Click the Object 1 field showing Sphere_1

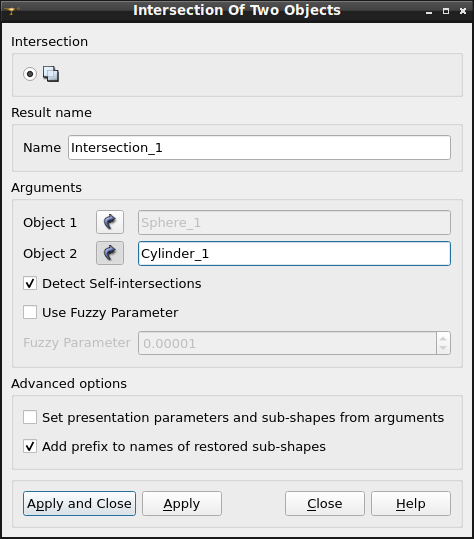(294, 222)
